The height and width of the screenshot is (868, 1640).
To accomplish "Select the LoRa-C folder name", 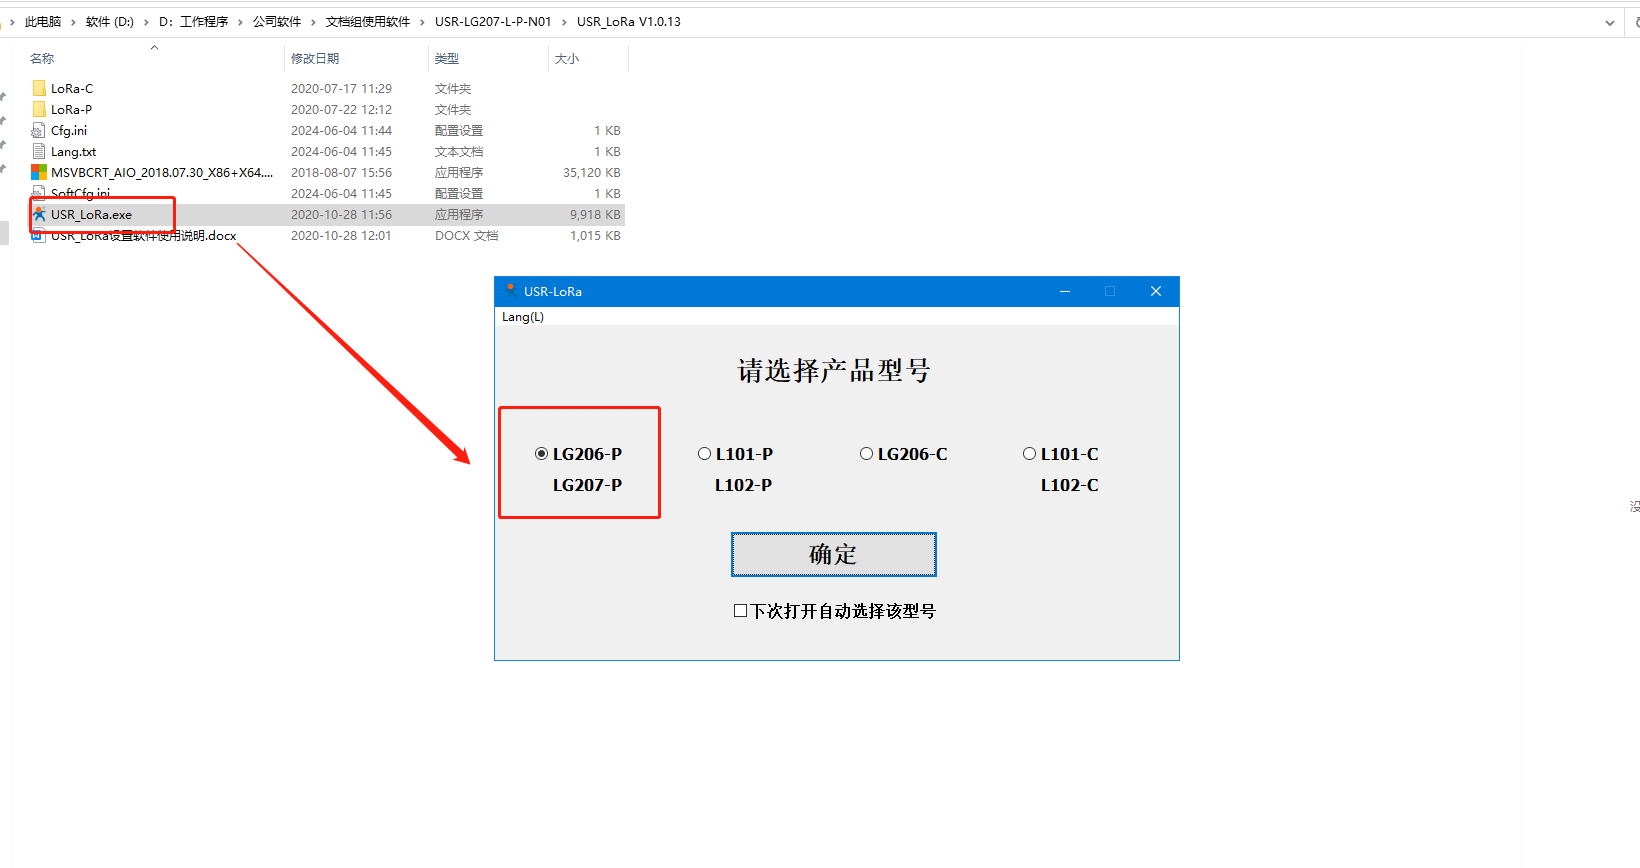I will coord(72,89).
